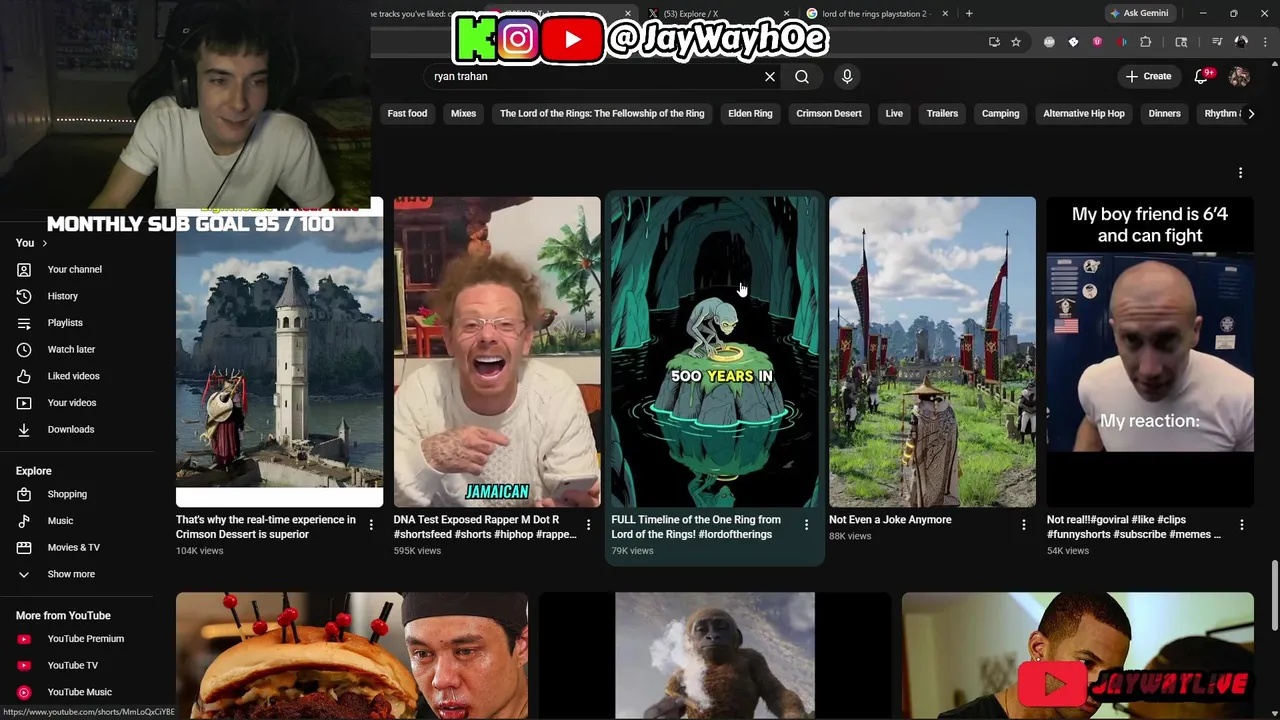Image resolution: width=1280 pixels, height=720 pixels.
Task: Select the Live filter chip
Action: (894, 113)
